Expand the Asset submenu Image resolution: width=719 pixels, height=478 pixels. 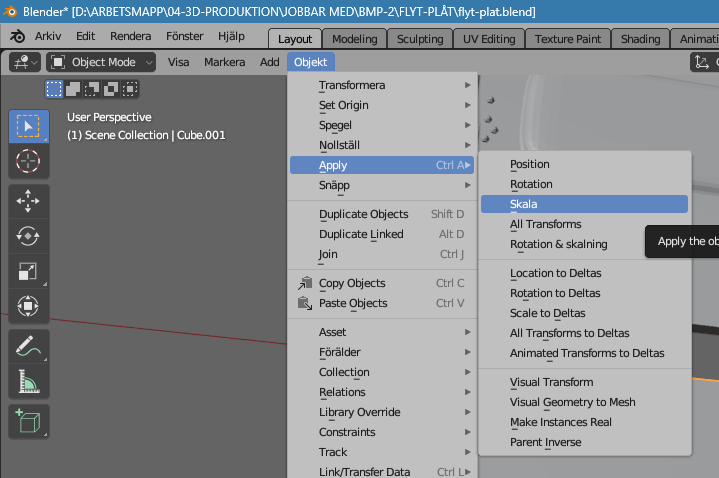[382, 332]
